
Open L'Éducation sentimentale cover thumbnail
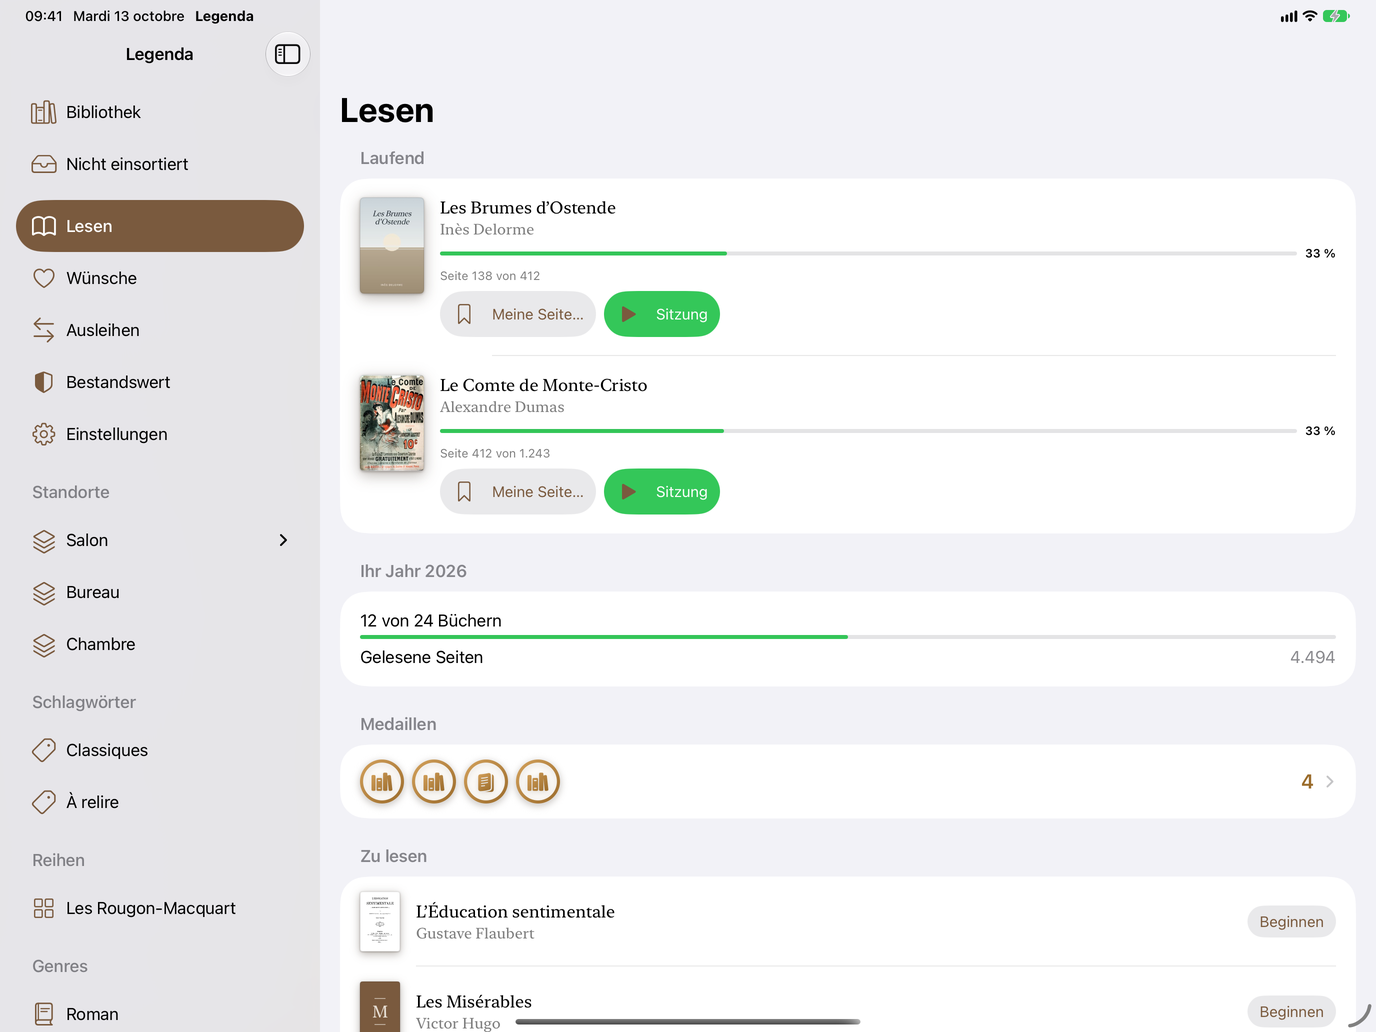(x=380, y=922)
